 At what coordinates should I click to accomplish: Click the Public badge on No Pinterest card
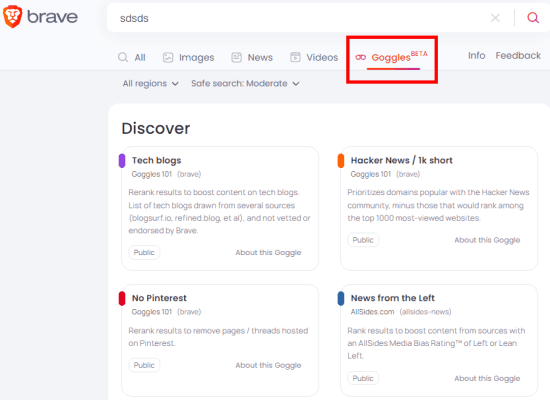(x=144, y=365)
